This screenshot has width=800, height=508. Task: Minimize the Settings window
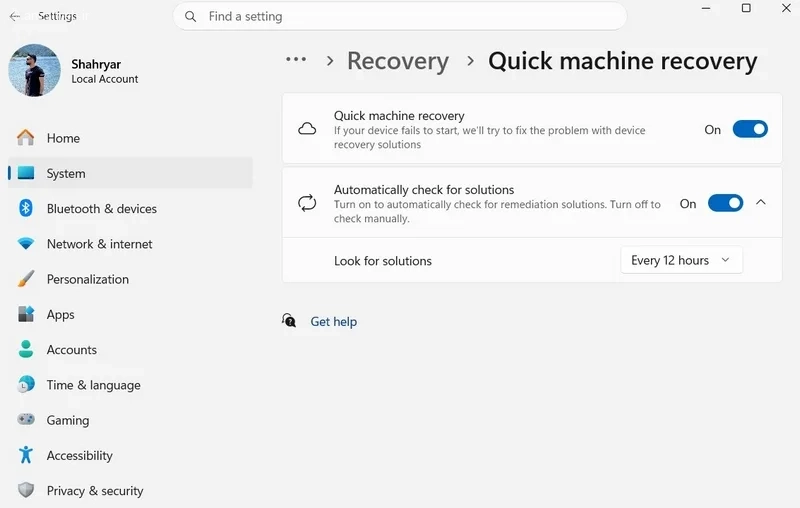click(706, 8)
